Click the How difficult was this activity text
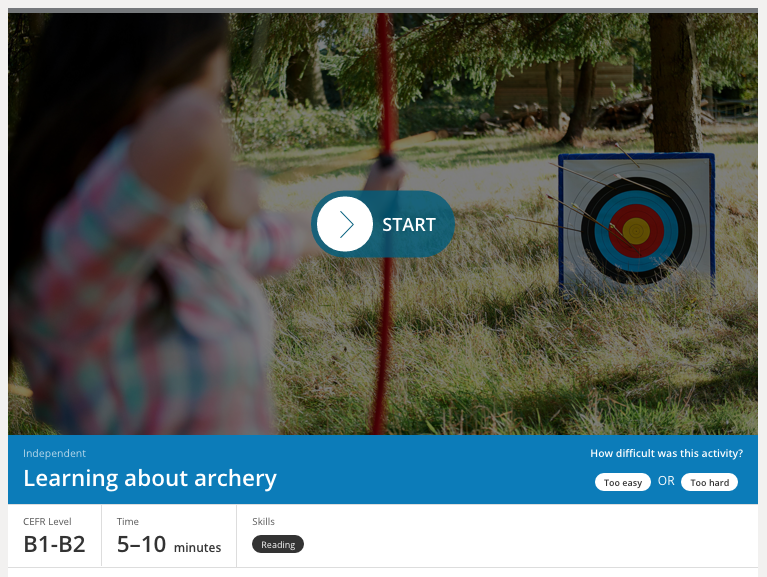The width and height of the screenshot is (767, 577). coord(666,453)
